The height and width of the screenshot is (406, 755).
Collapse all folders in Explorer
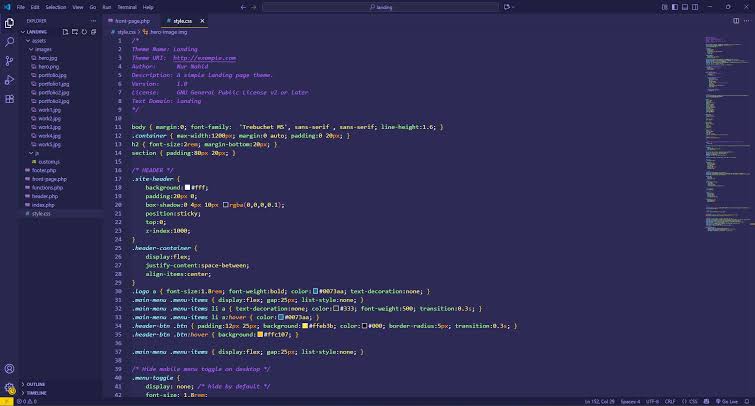[93, 32]
